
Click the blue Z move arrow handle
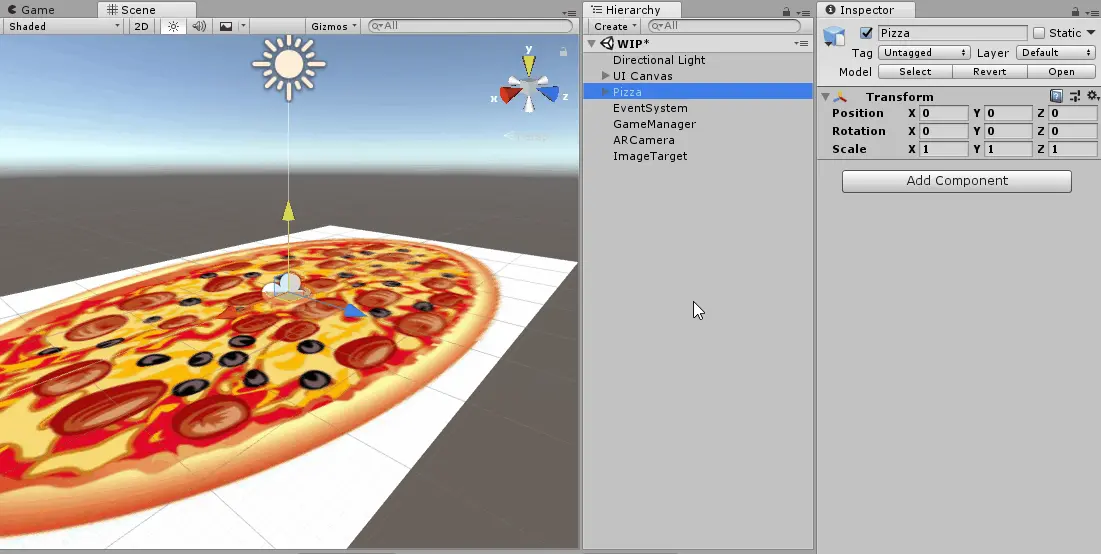[x=354, y=311]
